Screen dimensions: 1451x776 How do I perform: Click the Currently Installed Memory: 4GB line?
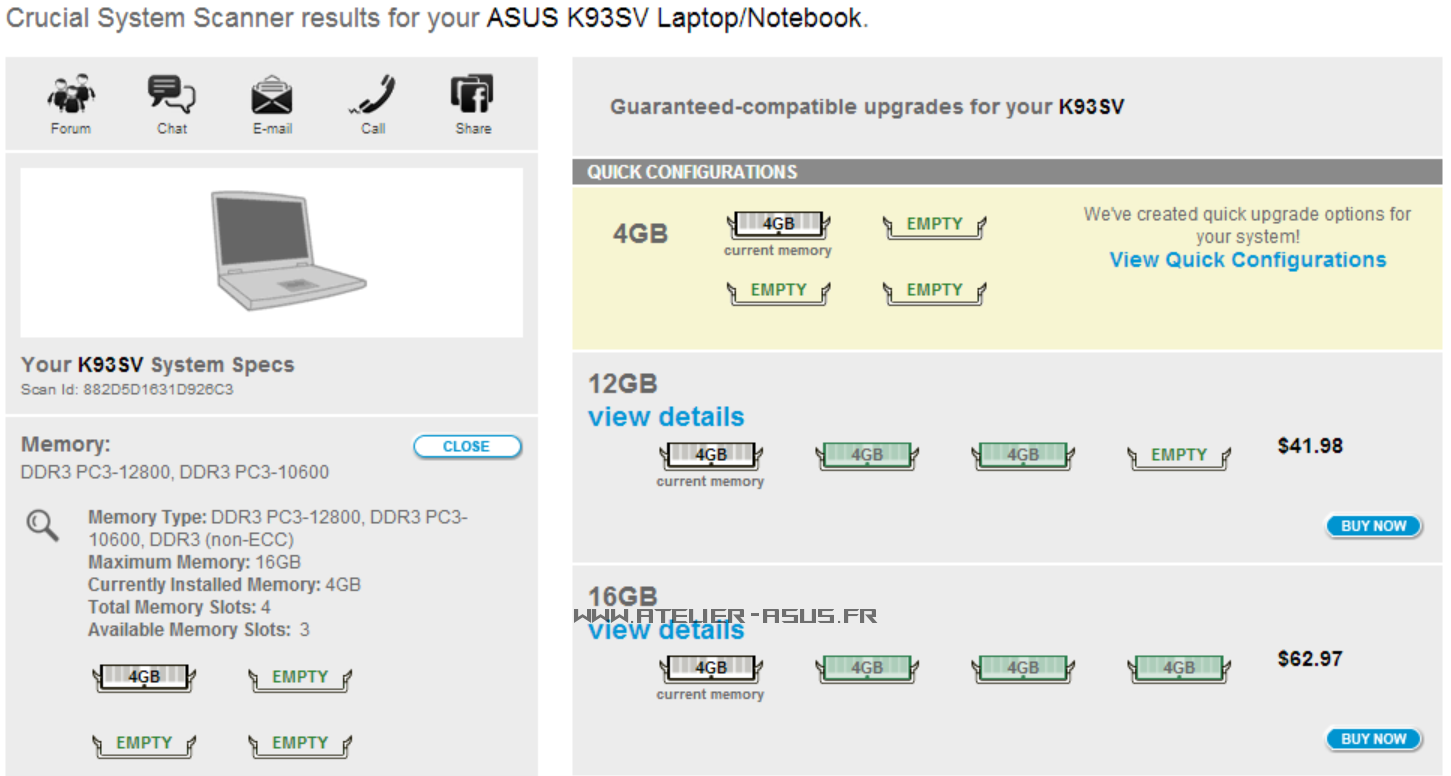coord(224,585)
